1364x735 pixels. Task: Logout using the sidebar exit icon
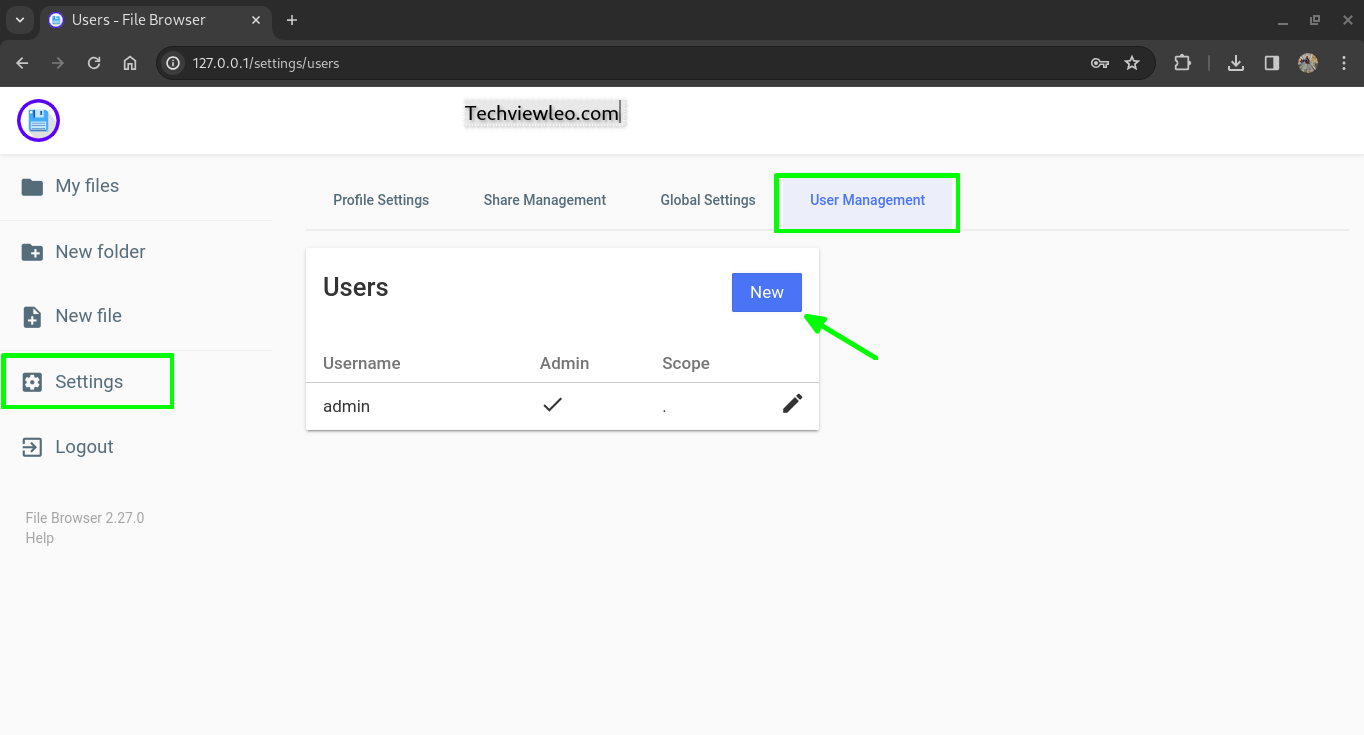pos(83,446)
